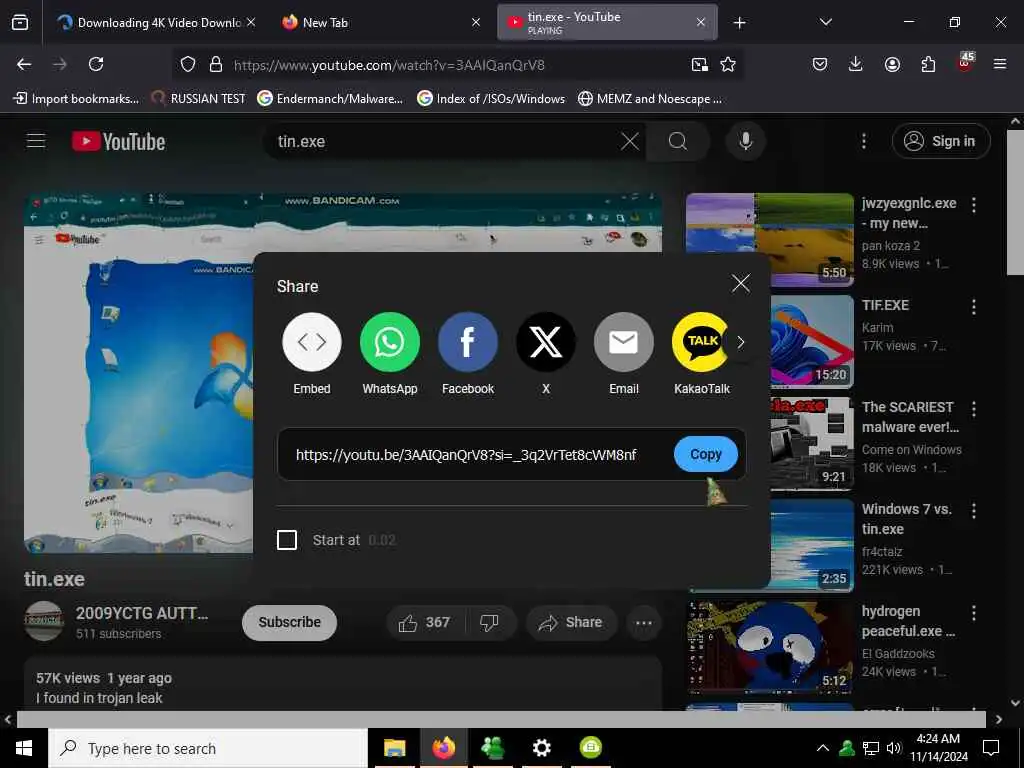Open YouTube settings three-dot menu
This screenshot has height=768, width=1024.
(x=863, y=141)
